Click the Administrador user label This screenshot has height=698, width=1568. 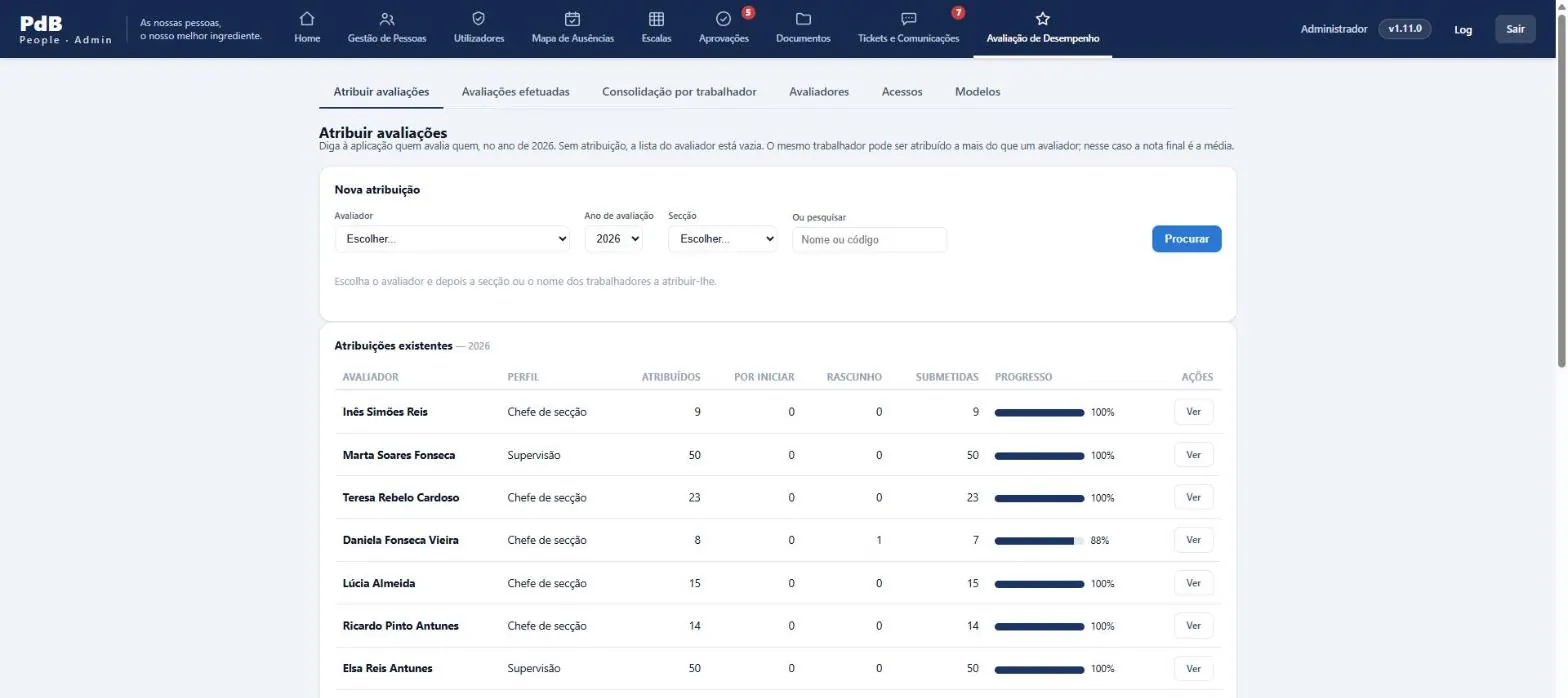tap(1334, 29)
